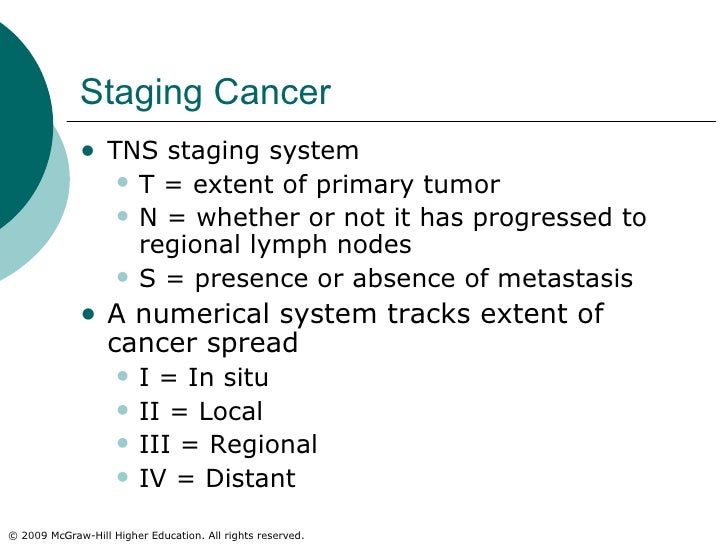
Task: Select the 'III = Regional' line
Action: [x=228, y=445]
